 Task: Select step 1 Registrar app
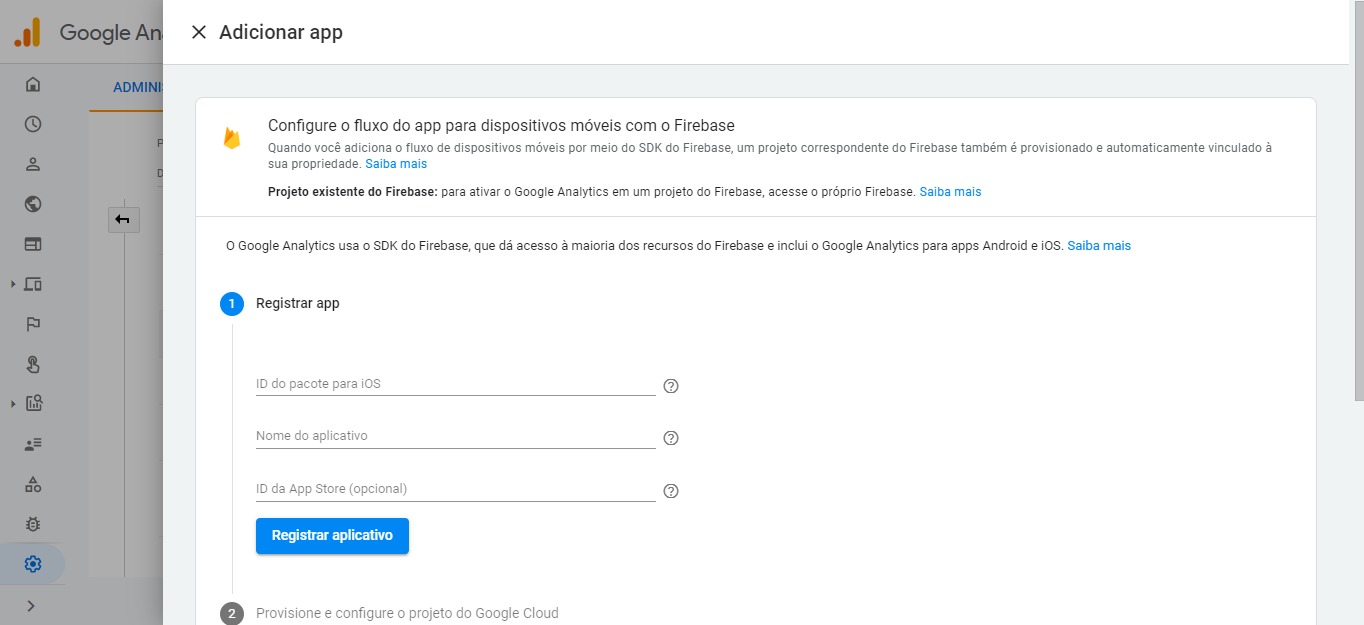(x=280, y=303)
